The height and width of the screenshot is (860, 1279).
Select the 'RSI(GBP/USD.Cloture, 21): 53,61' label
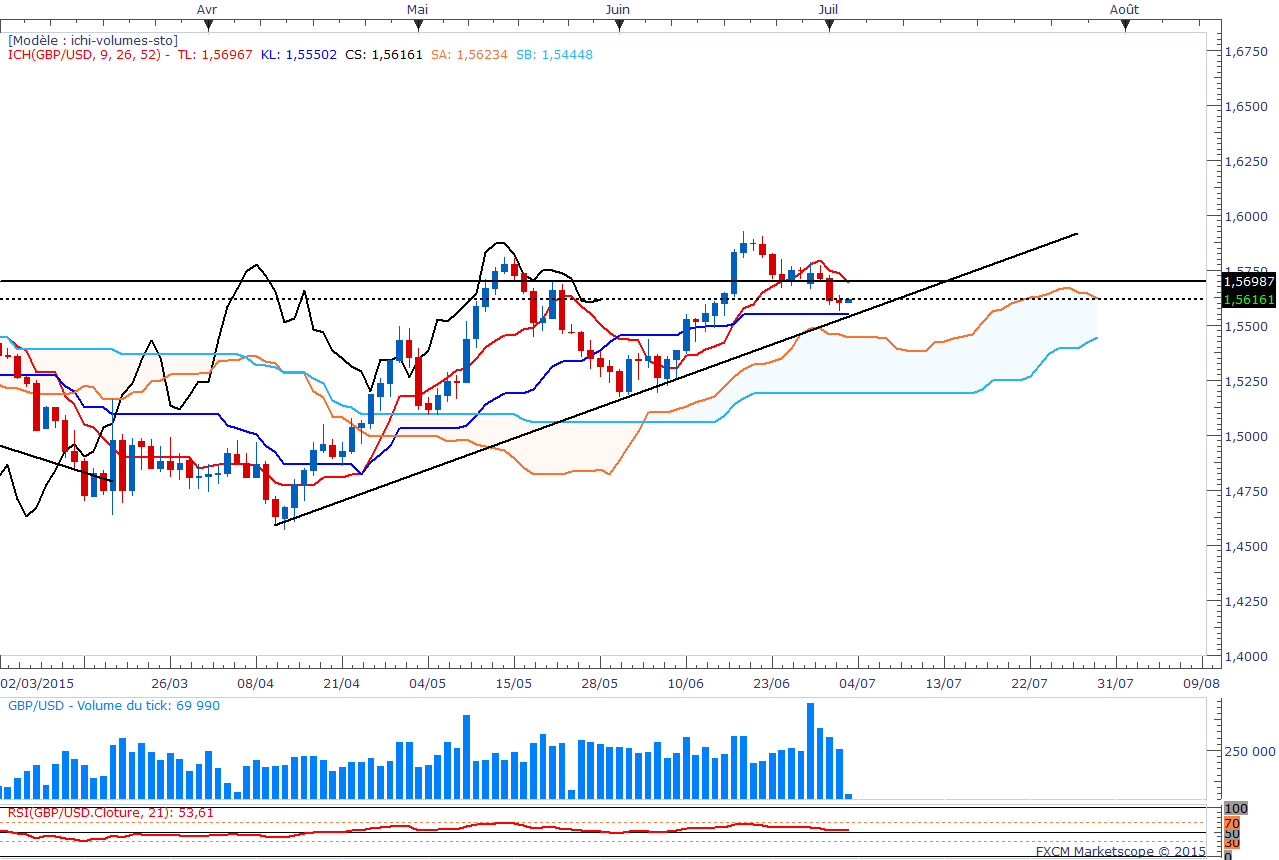pyautogui.click(x=111, y=813)
